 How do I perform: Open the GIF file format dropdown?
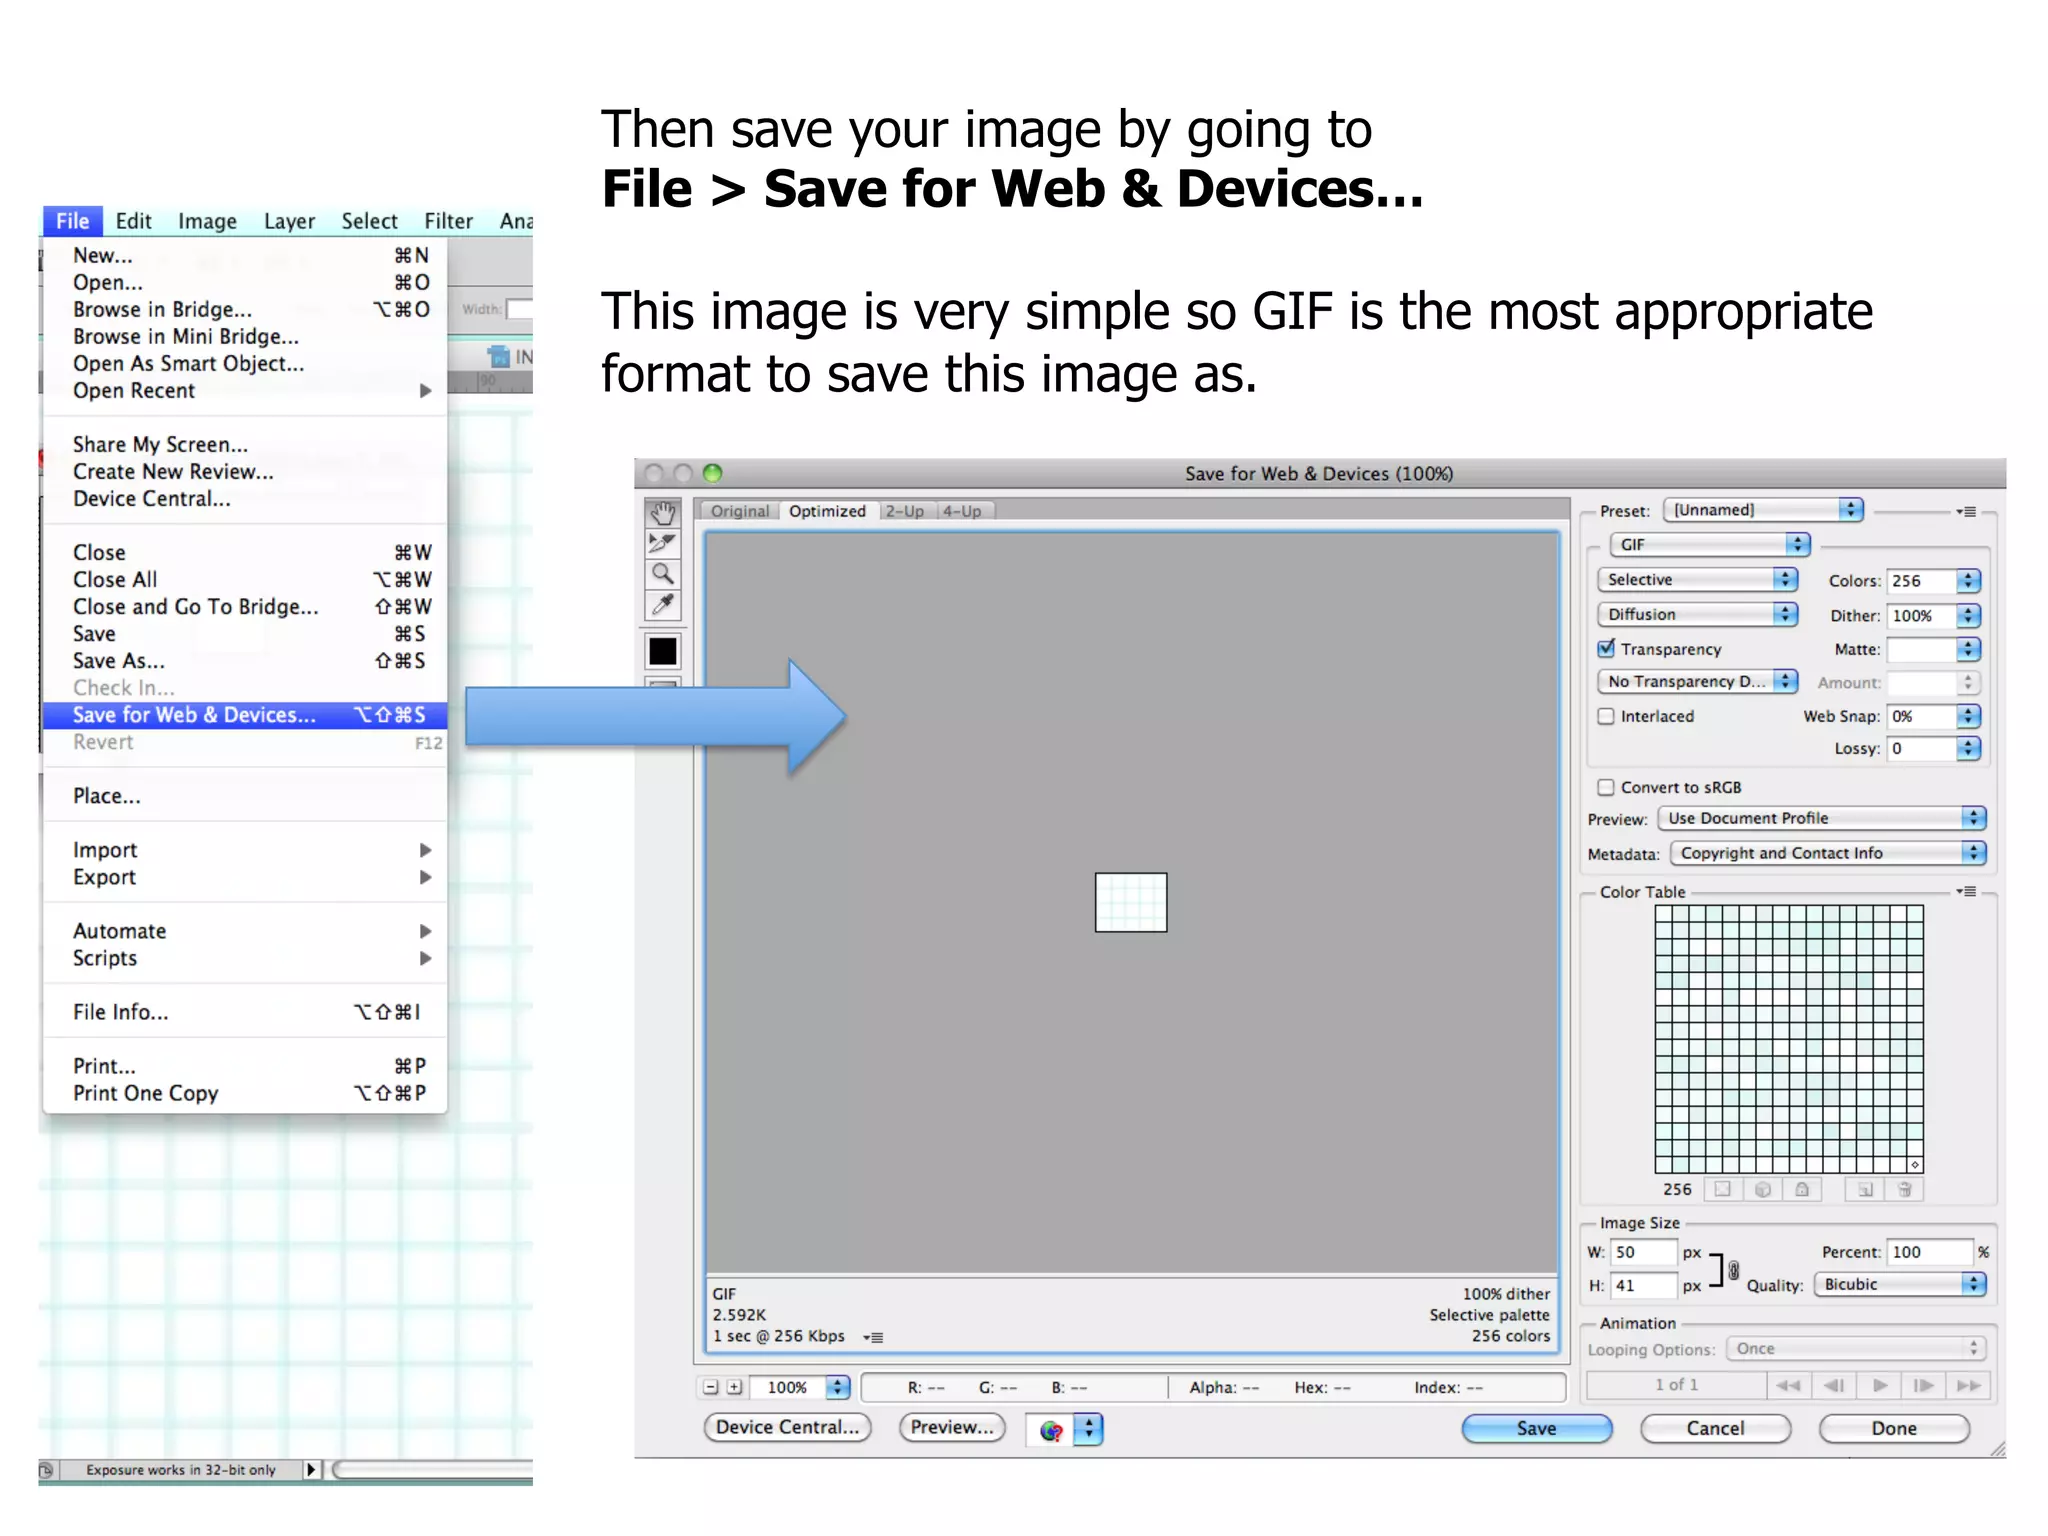[x=1710, y=544]
